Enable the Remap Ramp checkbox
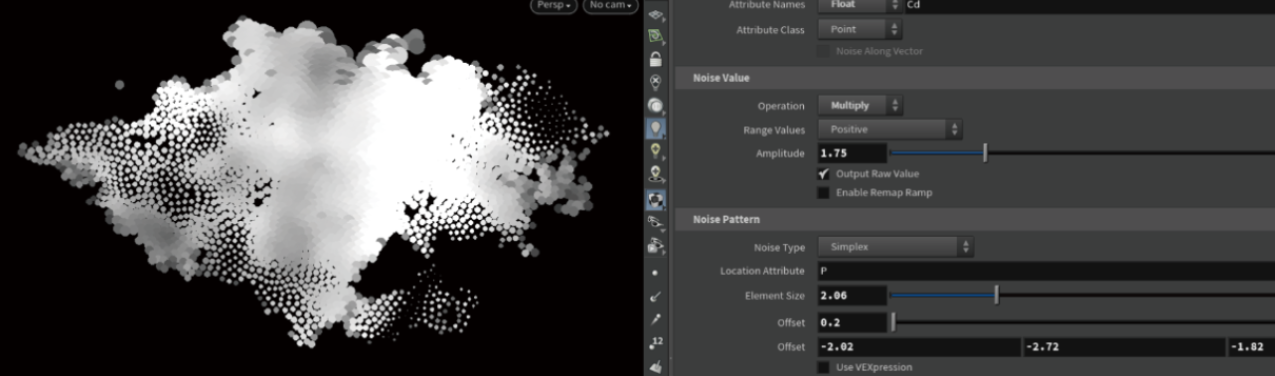 point(824,192)
